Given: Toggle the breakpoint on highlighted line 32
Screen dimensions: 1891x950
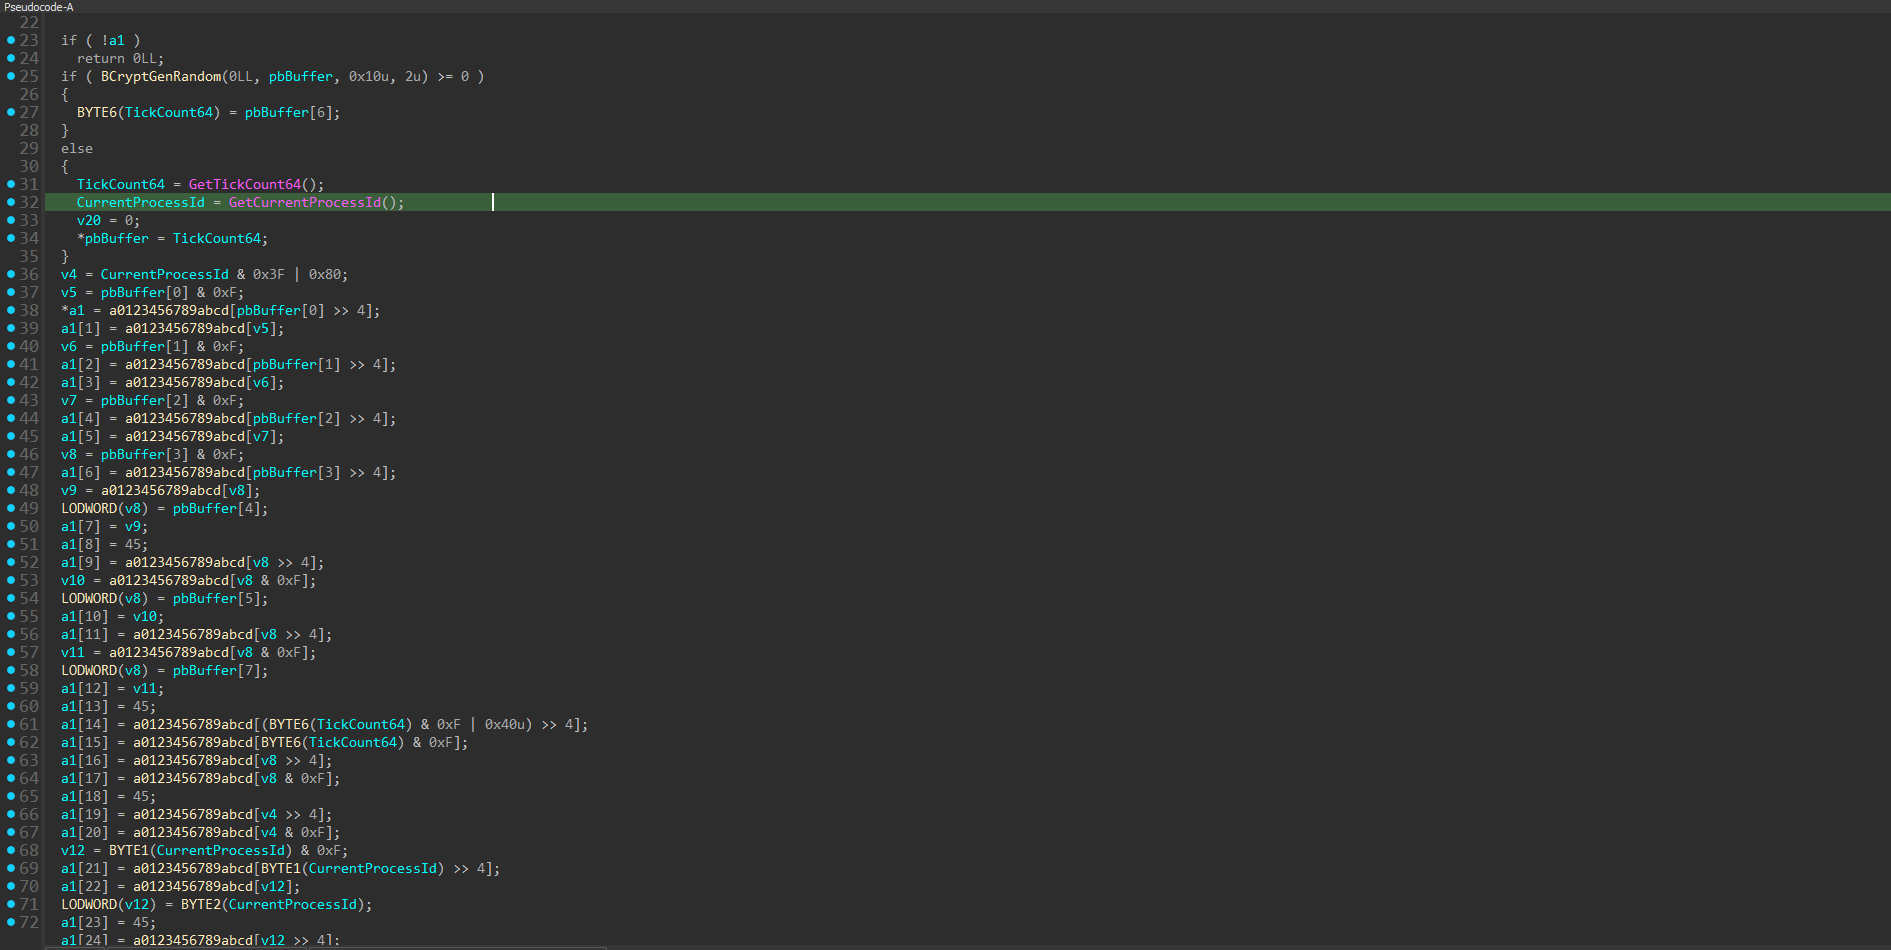Looking at the screenshot, I should [11, 202].
